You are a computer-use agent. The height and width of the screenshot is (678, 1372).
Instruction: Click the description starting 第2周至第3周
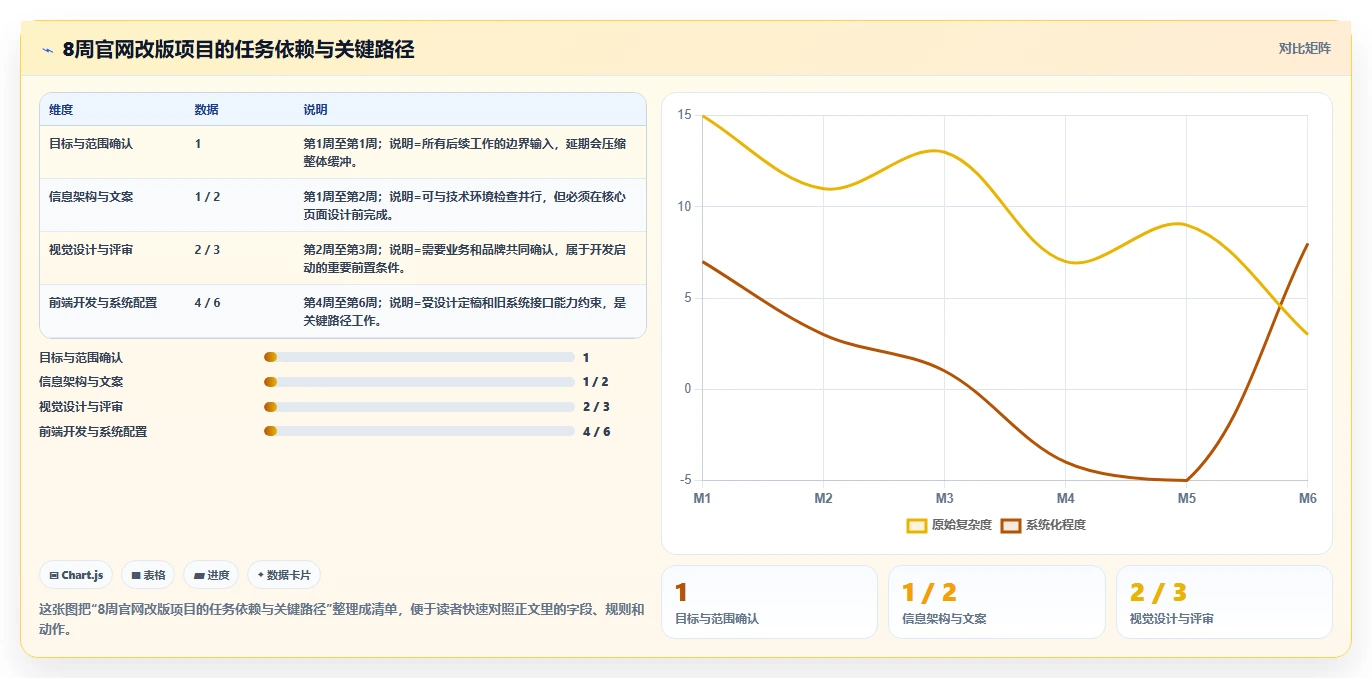pos(465,258)
